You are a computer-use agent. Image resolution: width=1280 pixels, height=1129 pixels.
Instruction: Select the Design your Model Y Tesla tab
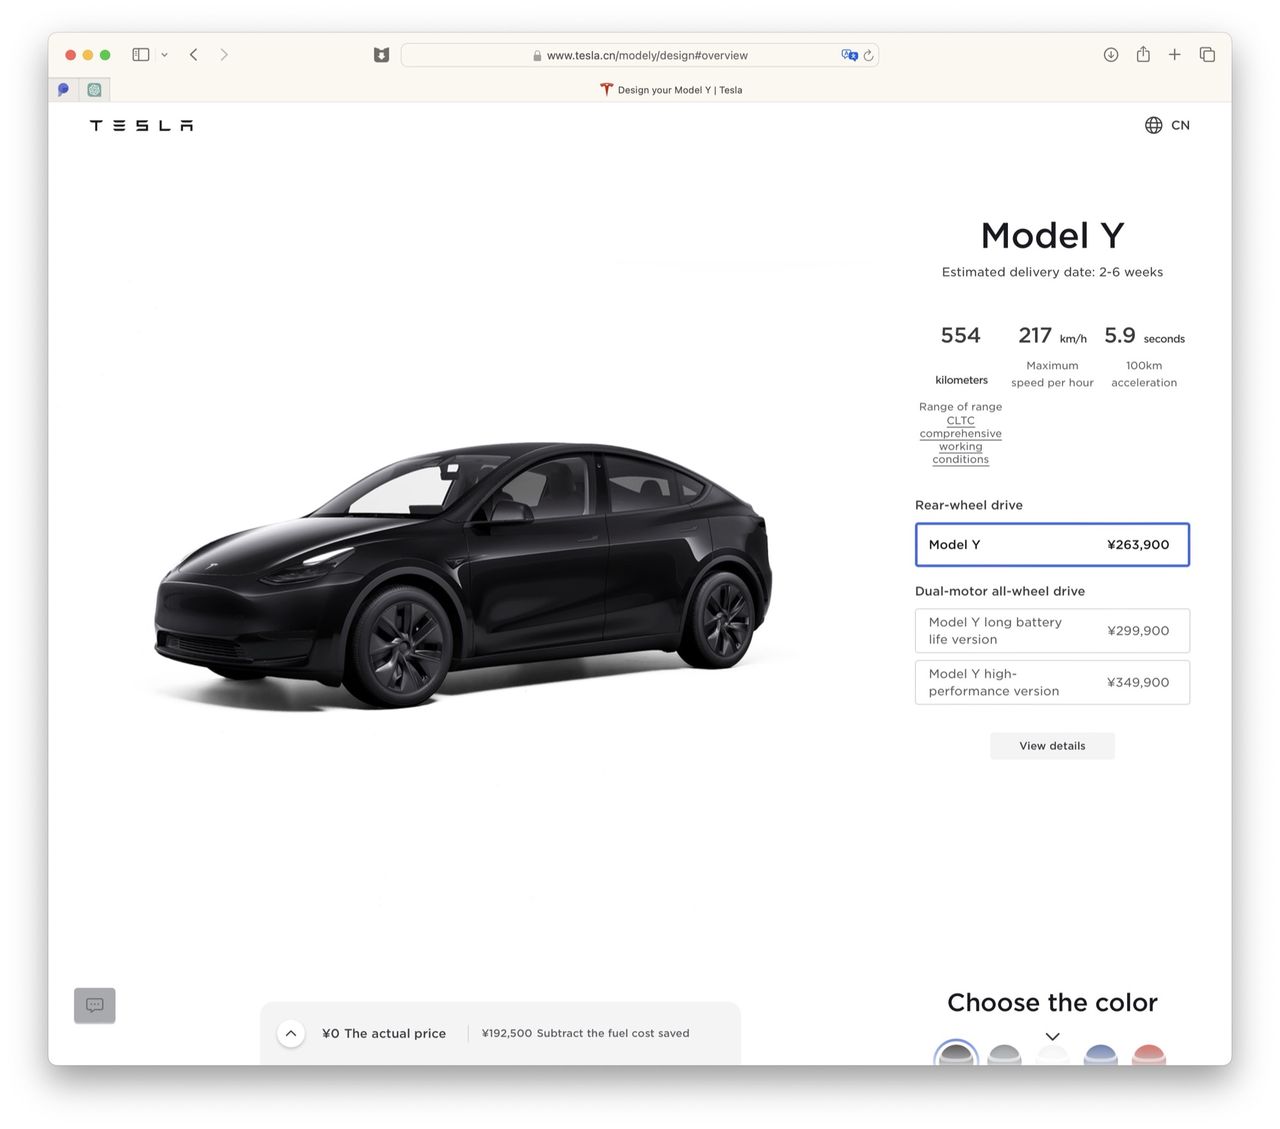[x=672, y=89]
